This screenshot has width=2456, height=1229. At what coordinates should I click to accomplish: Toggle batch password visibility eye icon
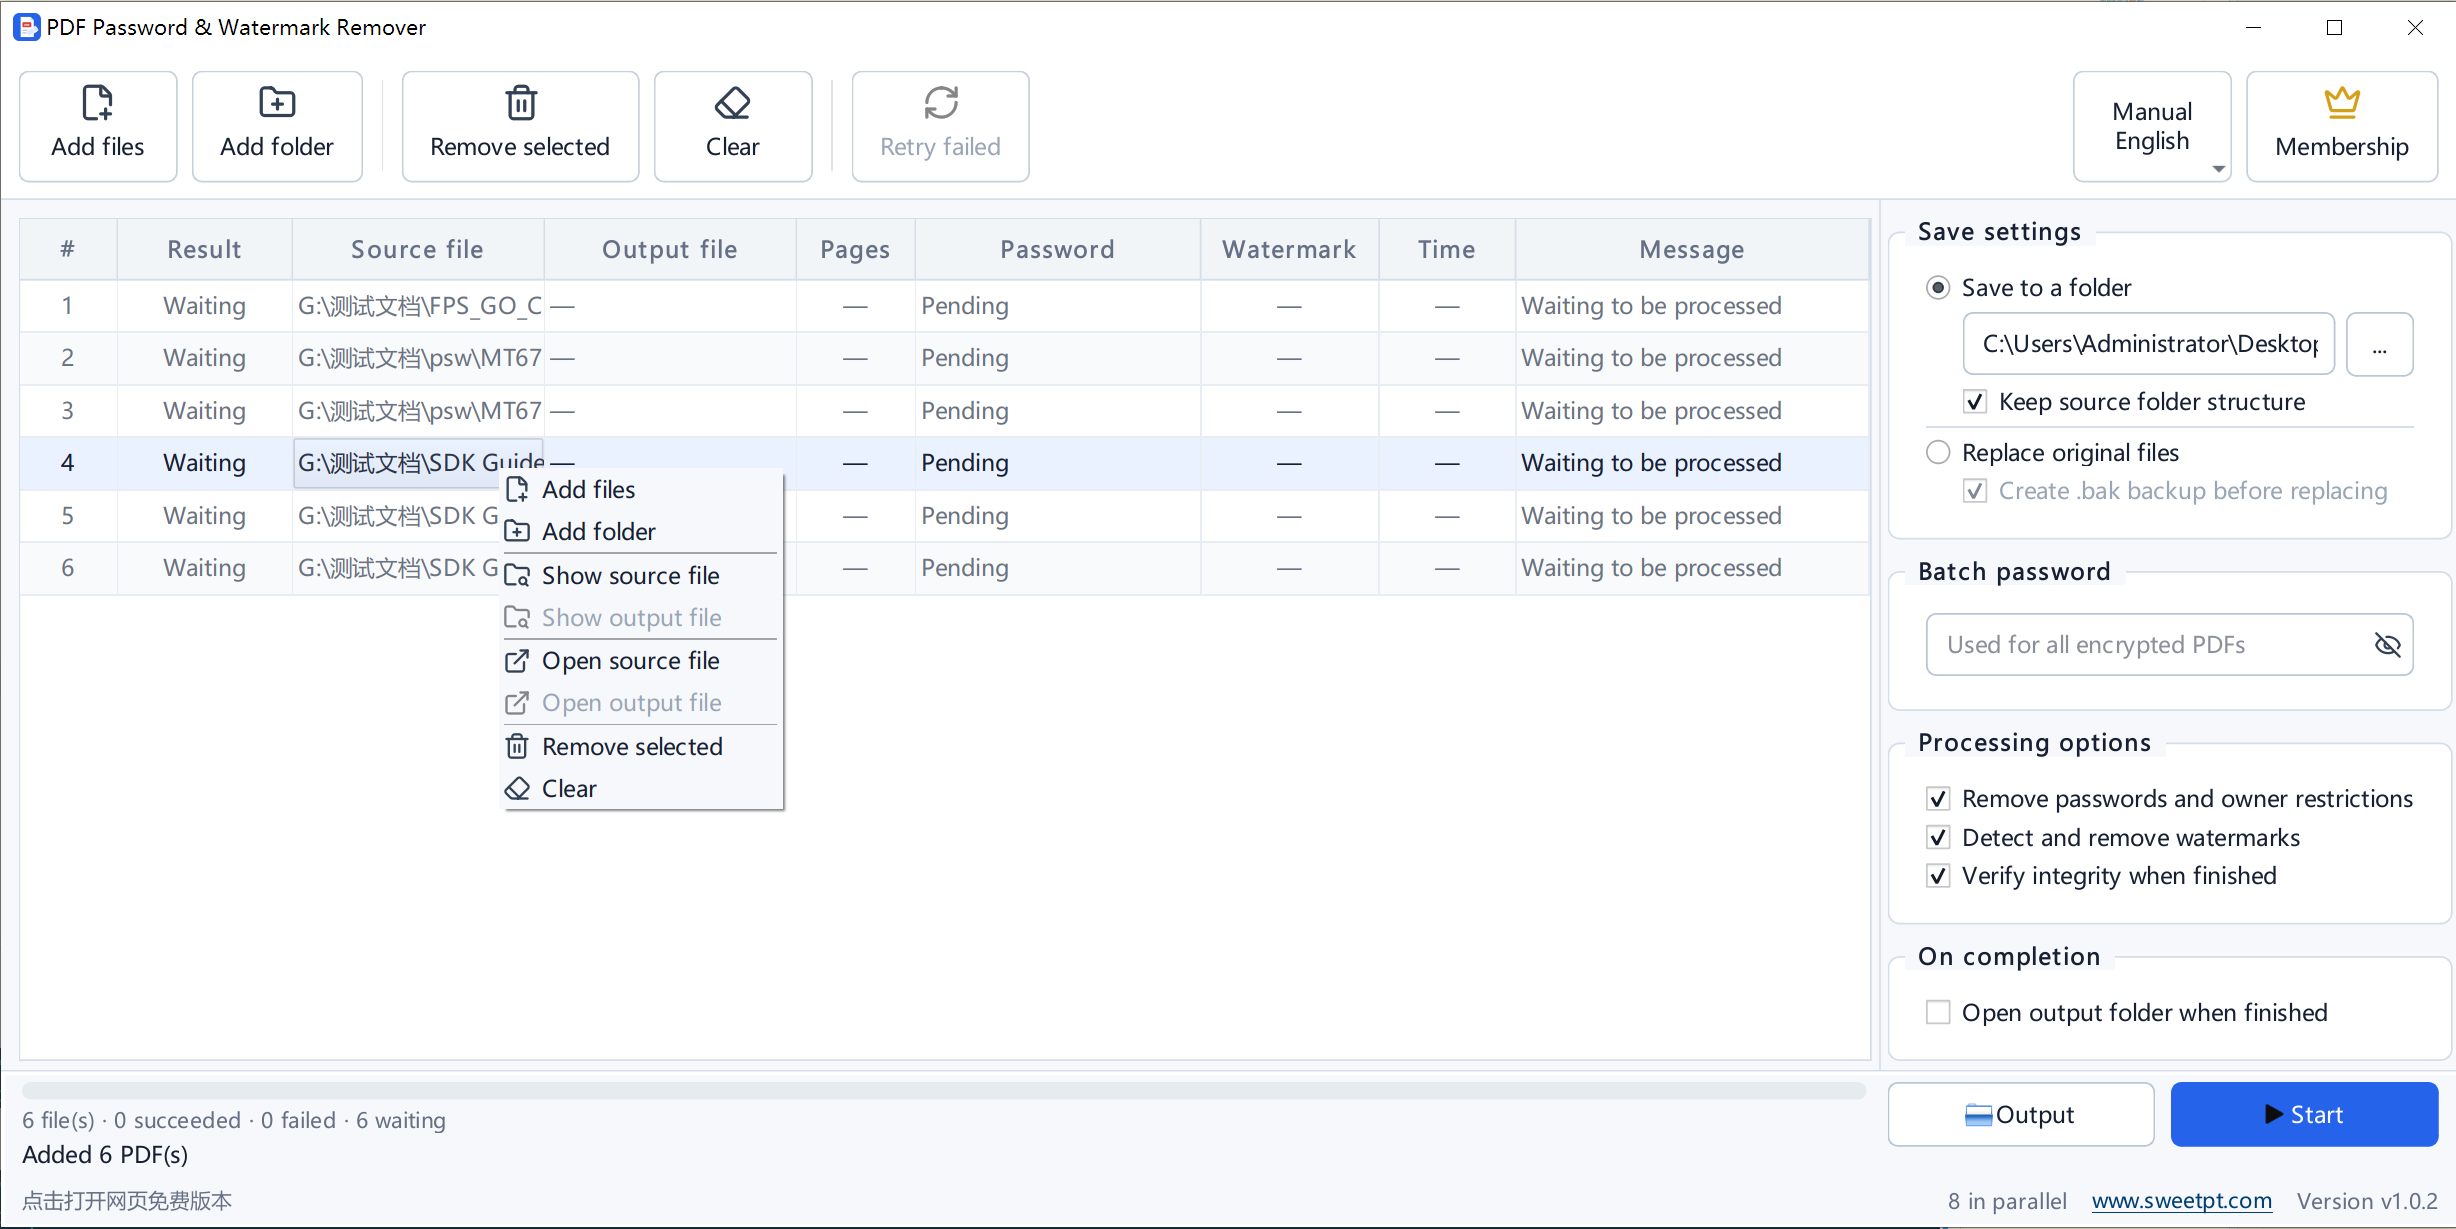(x=2387, y=645)
